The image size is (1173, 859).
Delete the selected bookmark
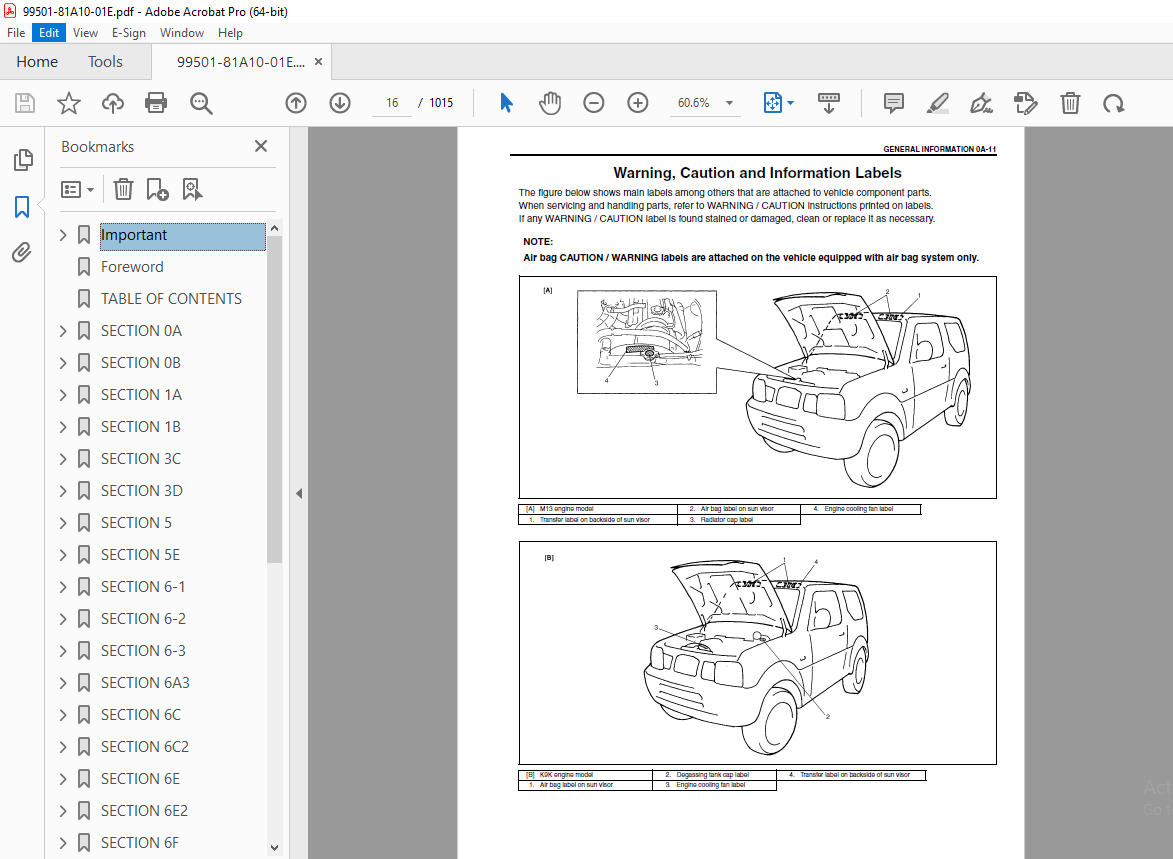point(123,189)
